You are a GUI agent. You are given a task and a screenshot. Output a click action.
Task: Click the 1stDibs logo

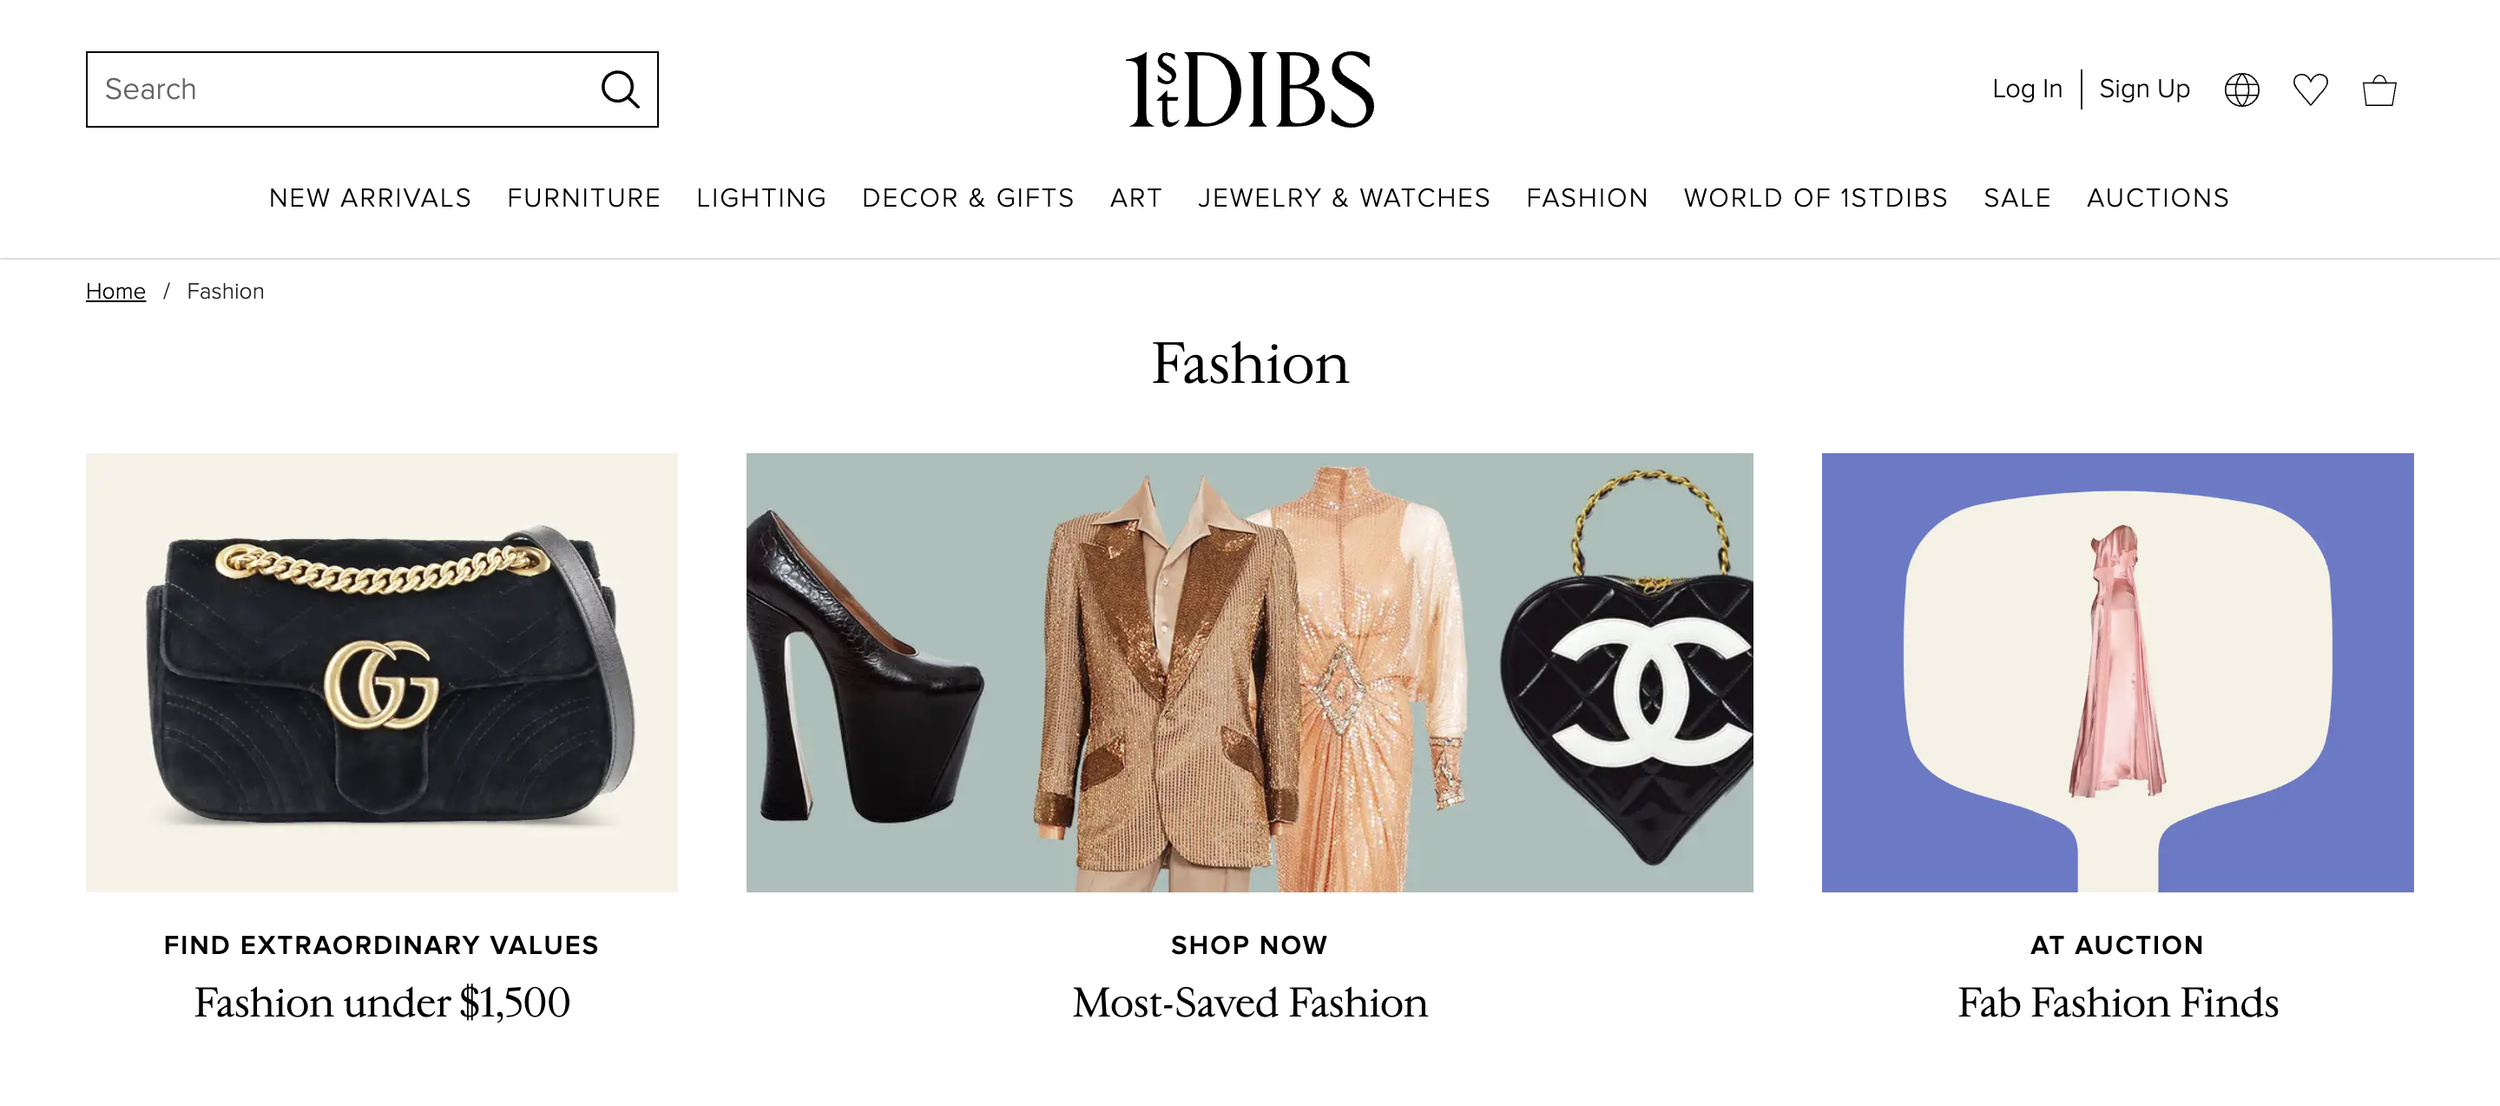coord(1250,89)
